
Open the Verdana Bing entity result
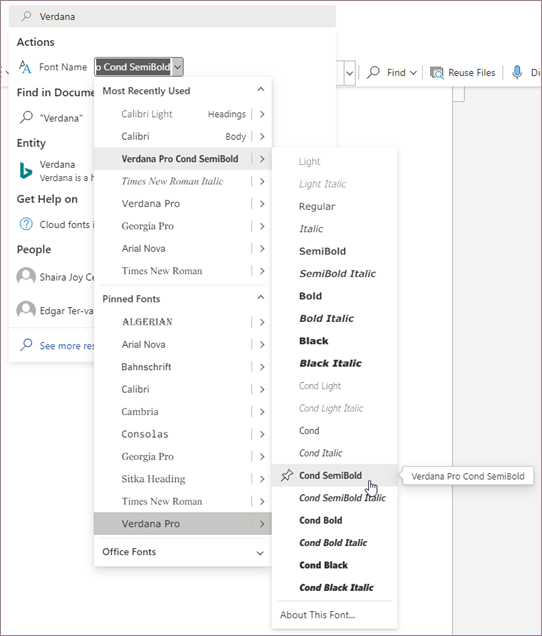(55, 171)
